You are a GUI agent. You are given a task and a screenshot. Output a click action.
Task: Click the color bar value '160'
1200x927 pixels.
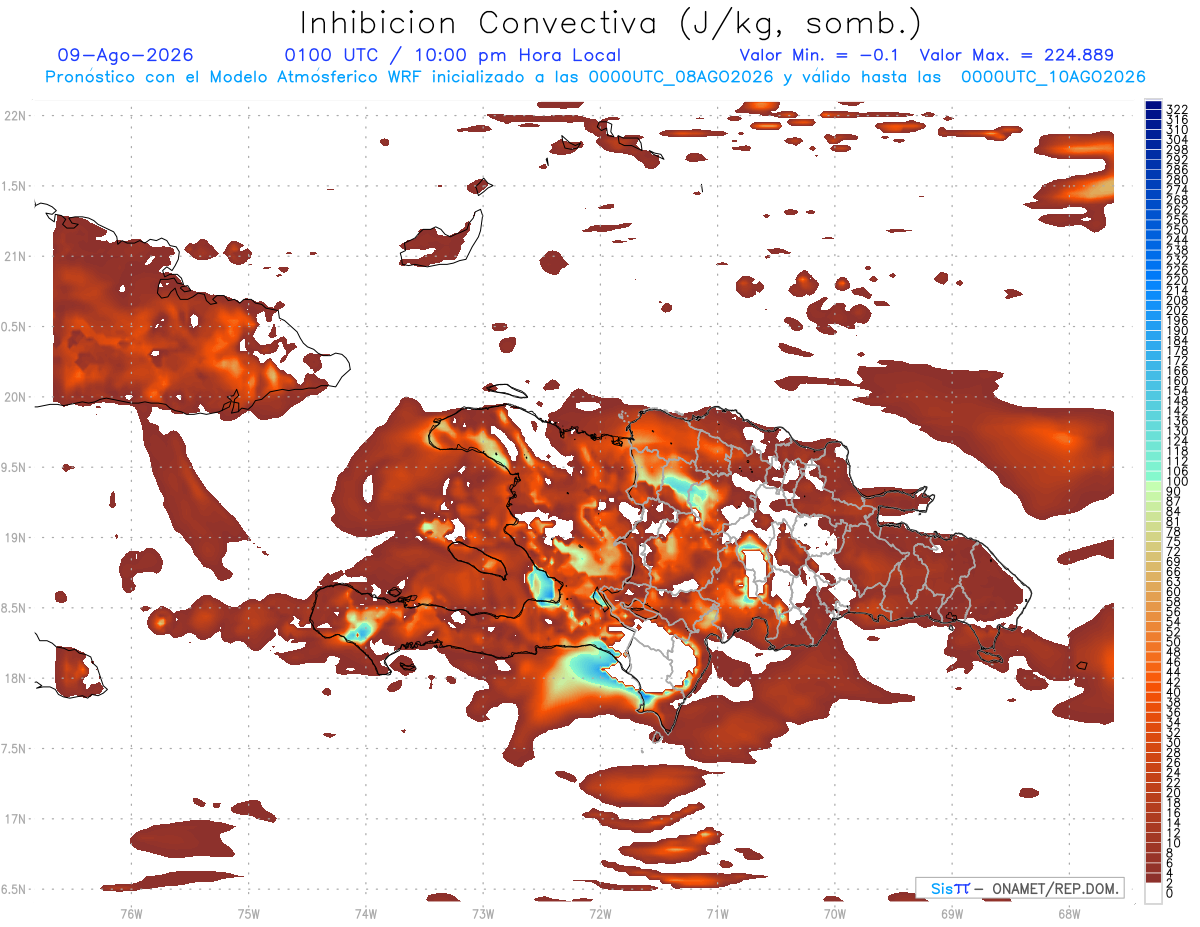point(1177,381)
